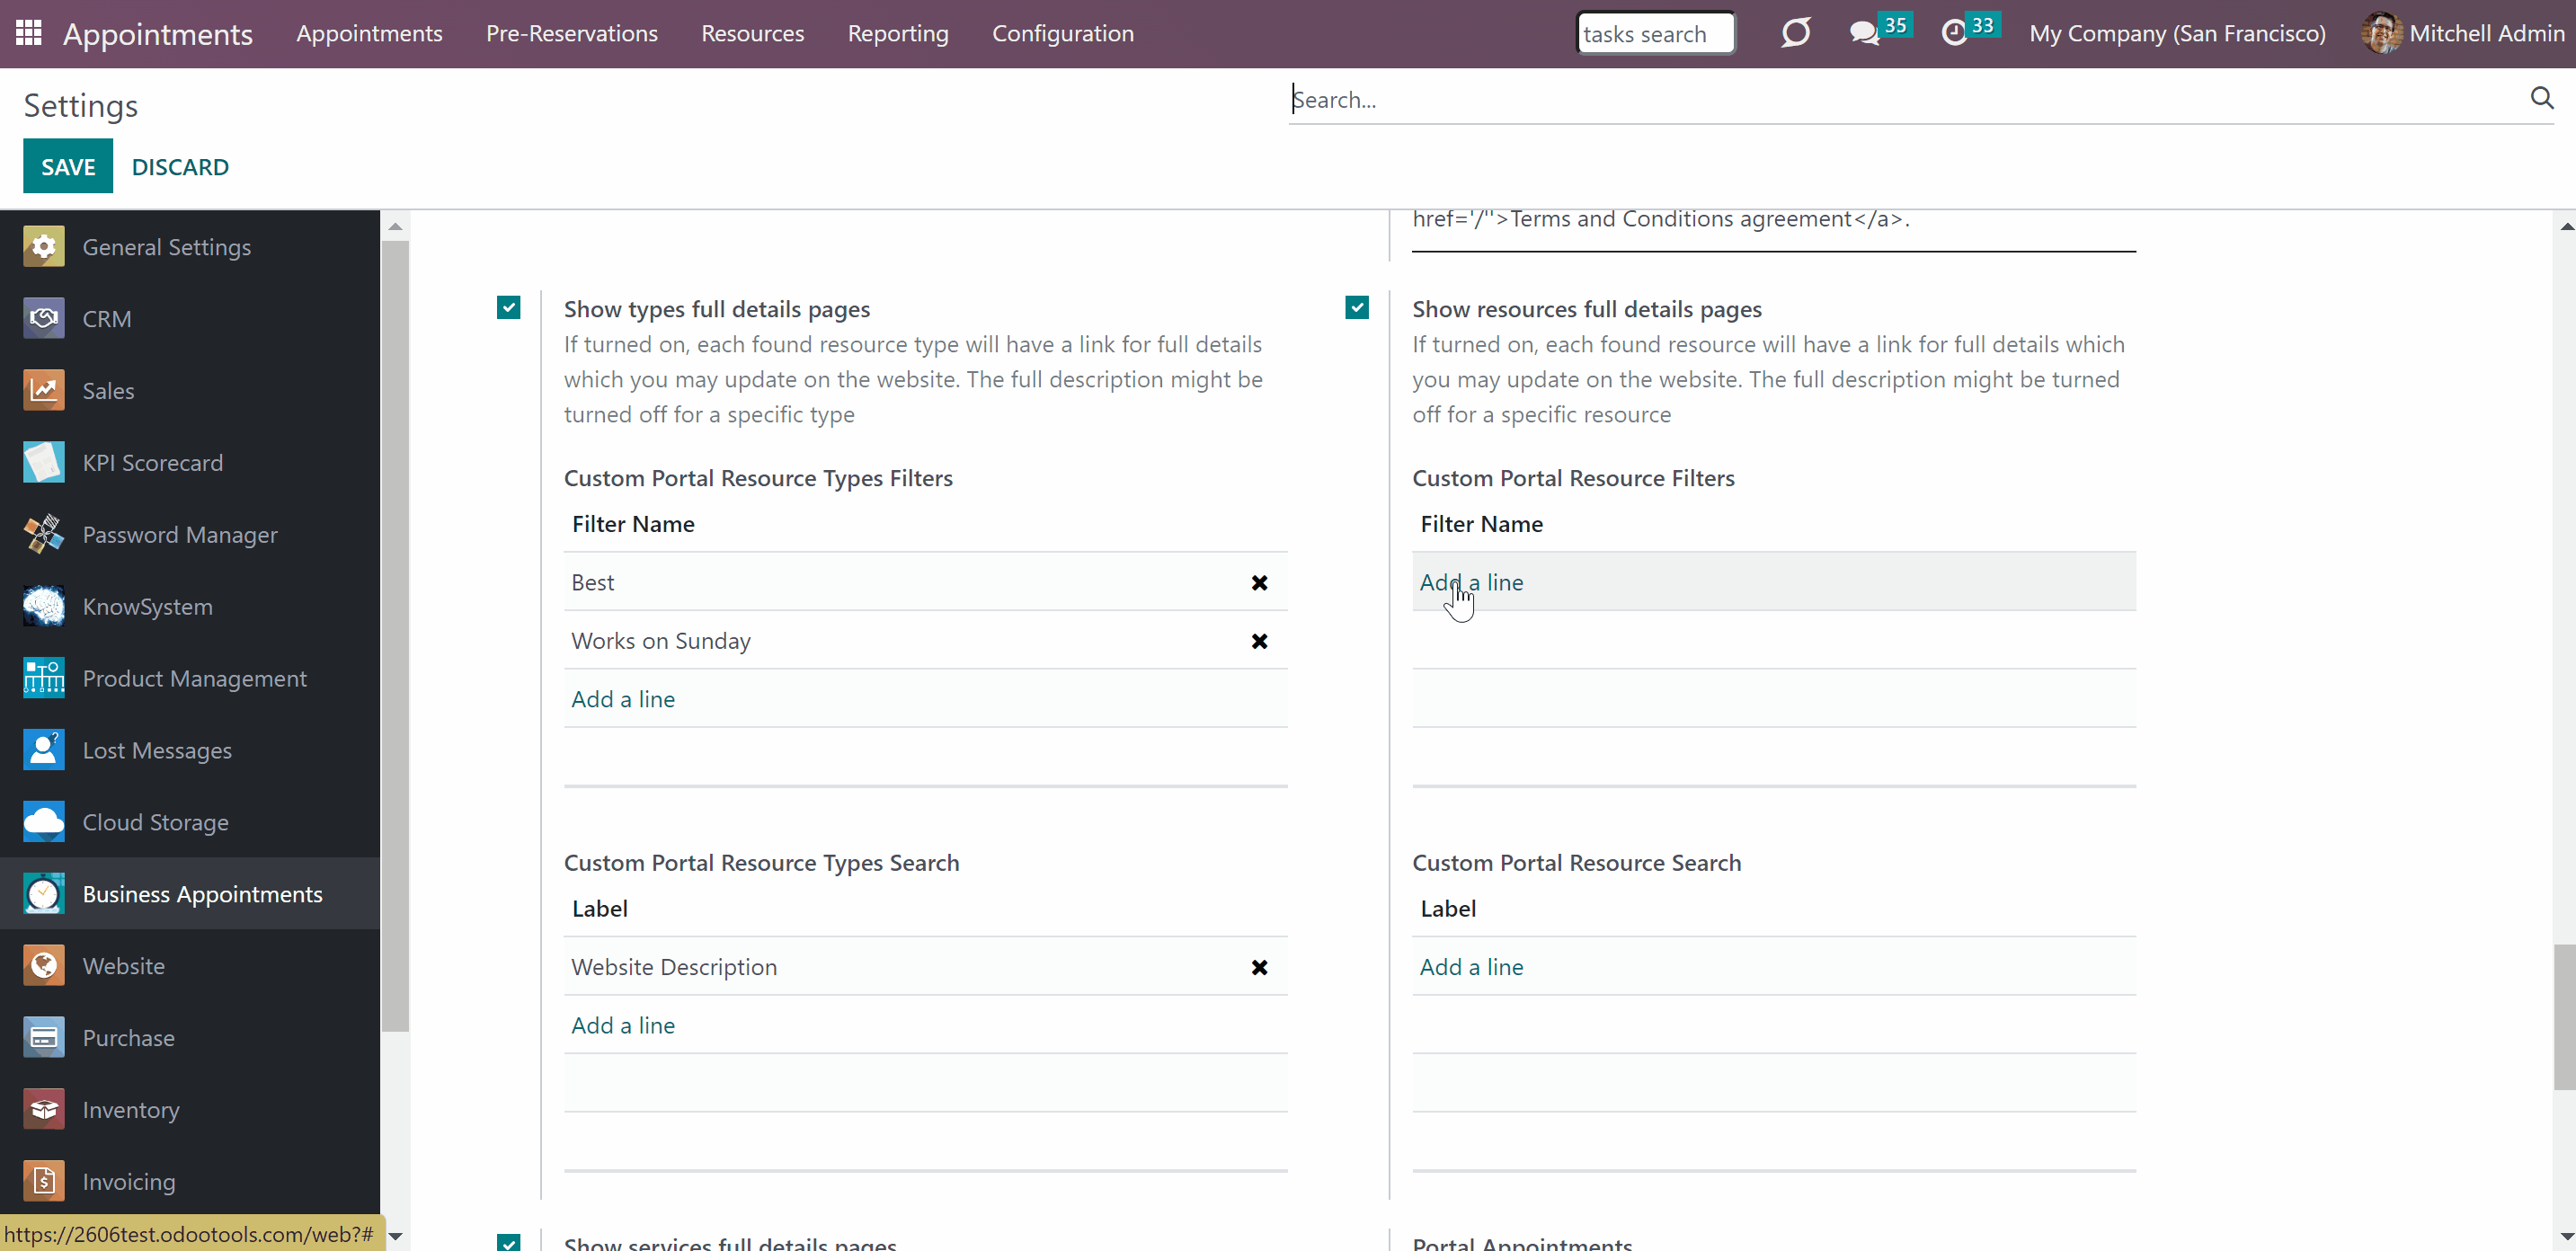Toggle Show types full details pages checkbox
The height and width of the screenshot is (1251, 2576).
point(509,307)
